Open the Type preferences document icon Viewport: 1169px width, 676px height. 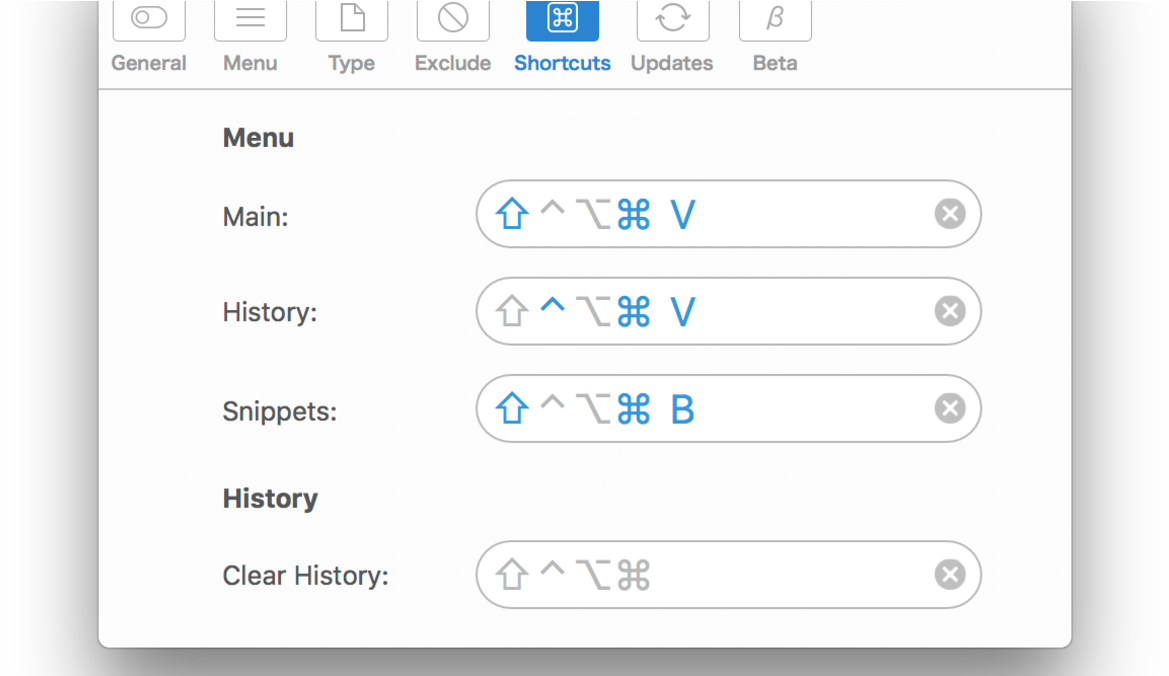(352, 19)
